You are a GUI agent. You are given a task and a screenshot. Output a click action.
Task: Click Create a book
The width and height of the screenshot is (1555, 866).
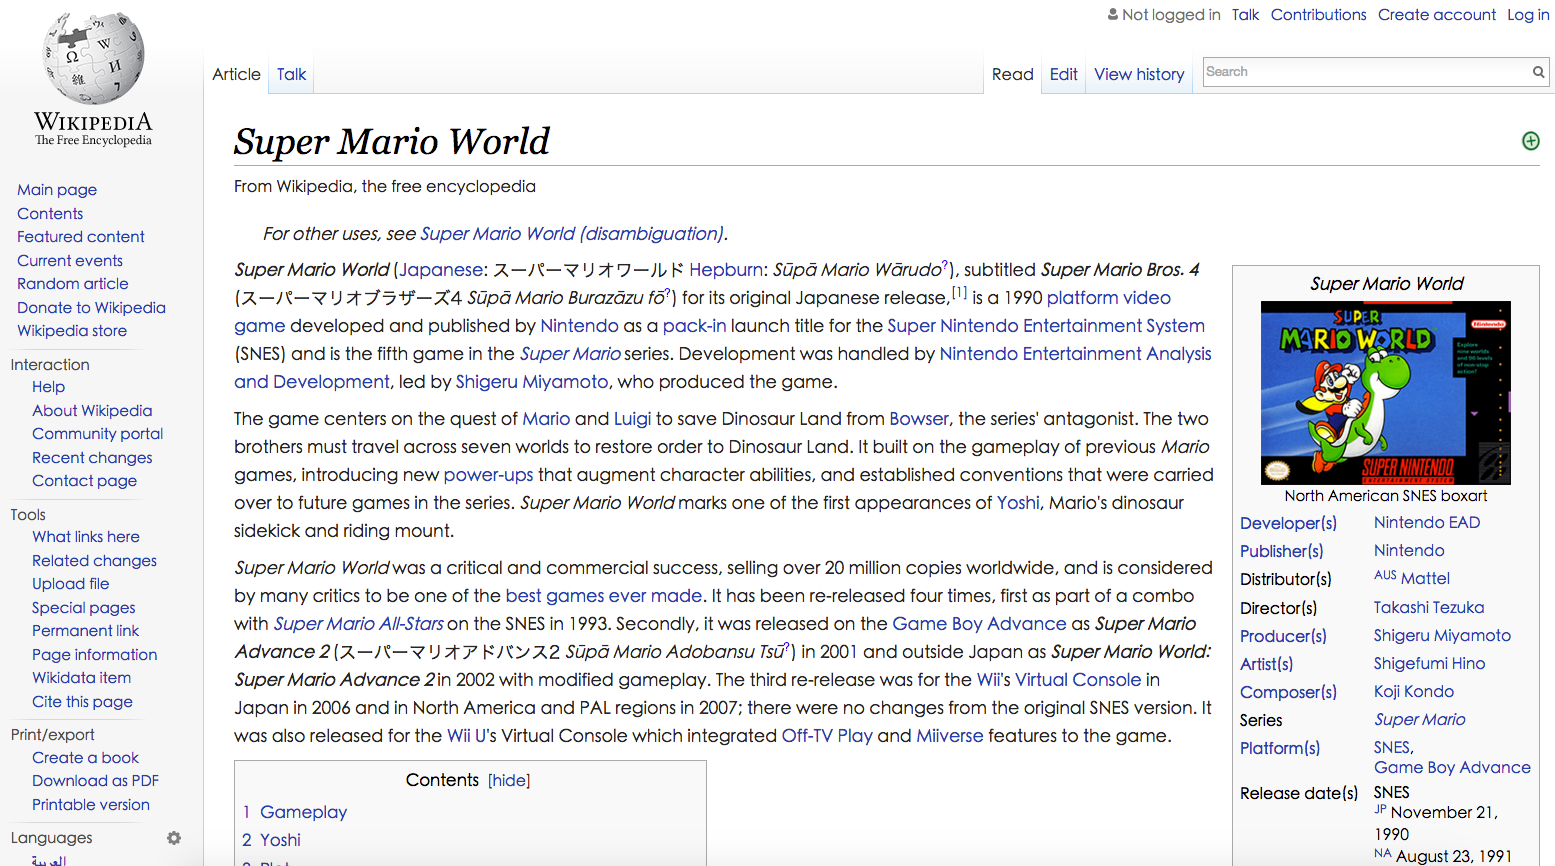(x=85, y=758)
